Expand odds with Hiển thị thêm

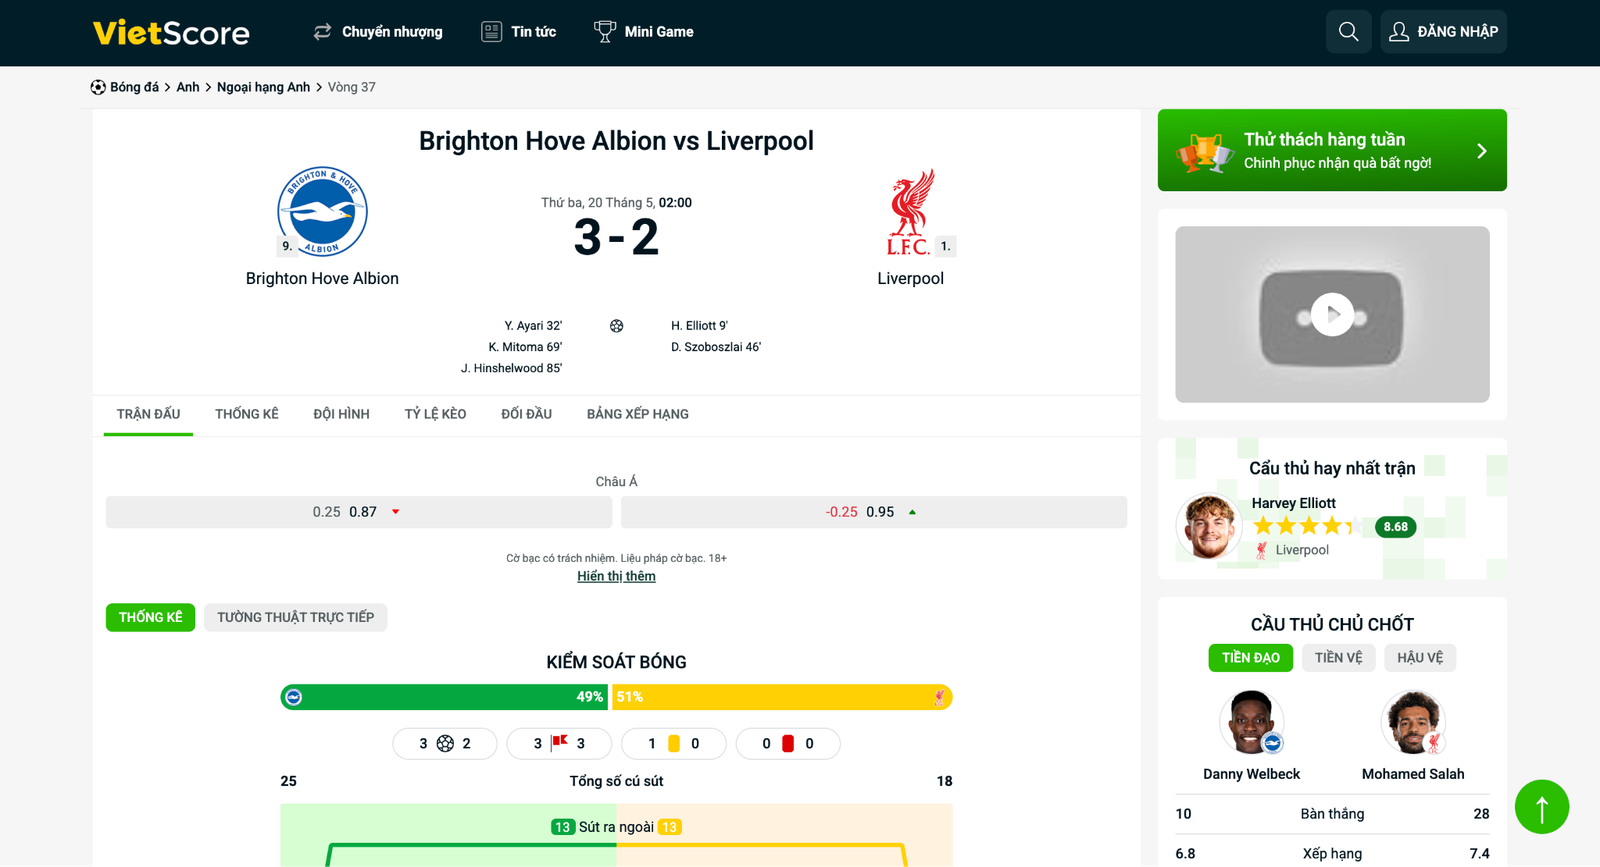coord(616,576)
